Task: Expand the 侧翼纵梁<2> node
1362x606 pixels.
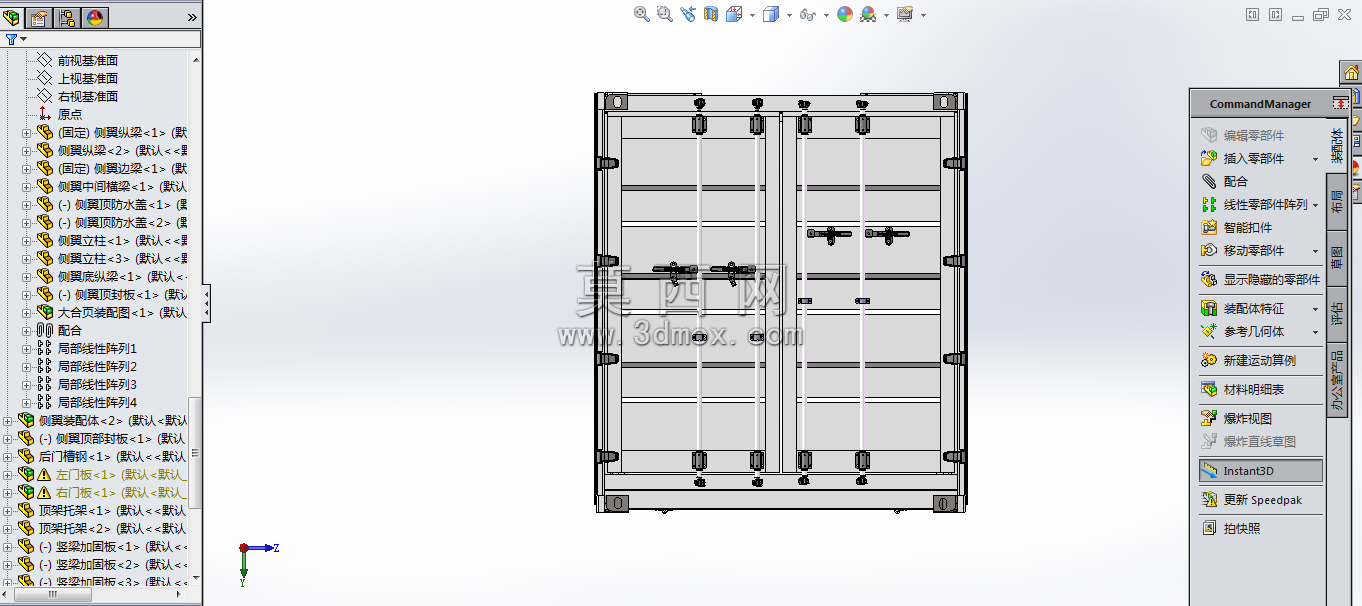Action: pos(27,151)
